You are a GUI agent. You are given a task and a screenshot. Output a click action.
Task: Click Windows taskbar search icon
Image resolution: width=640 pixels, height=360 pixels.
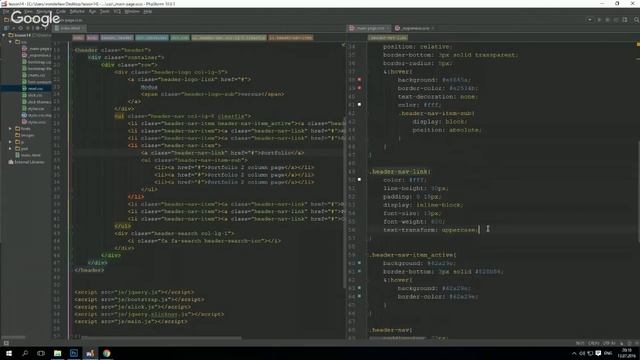click(25, 353)
